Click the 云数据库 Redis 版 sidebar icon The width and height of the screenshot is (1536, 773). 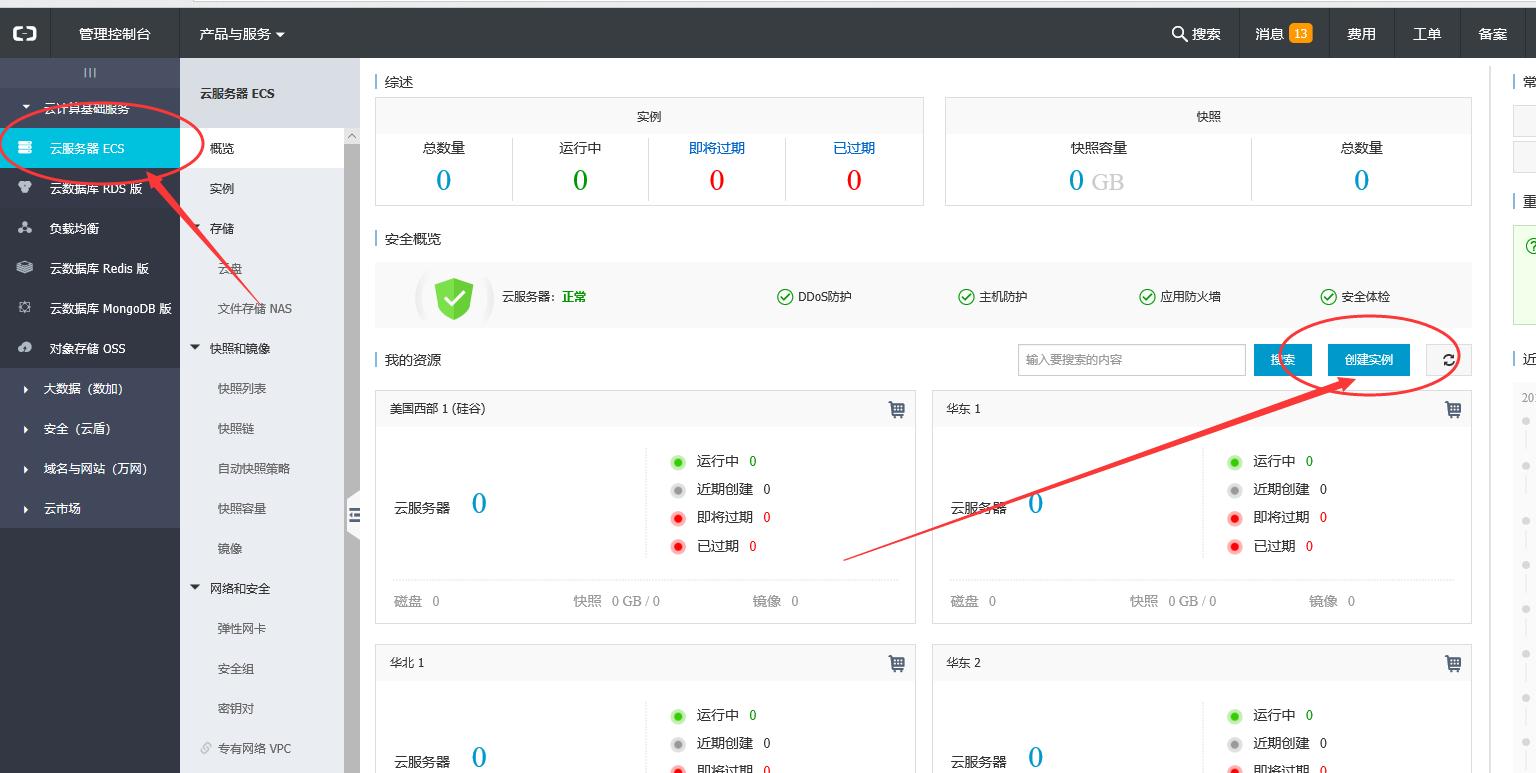tap(25, 268)
